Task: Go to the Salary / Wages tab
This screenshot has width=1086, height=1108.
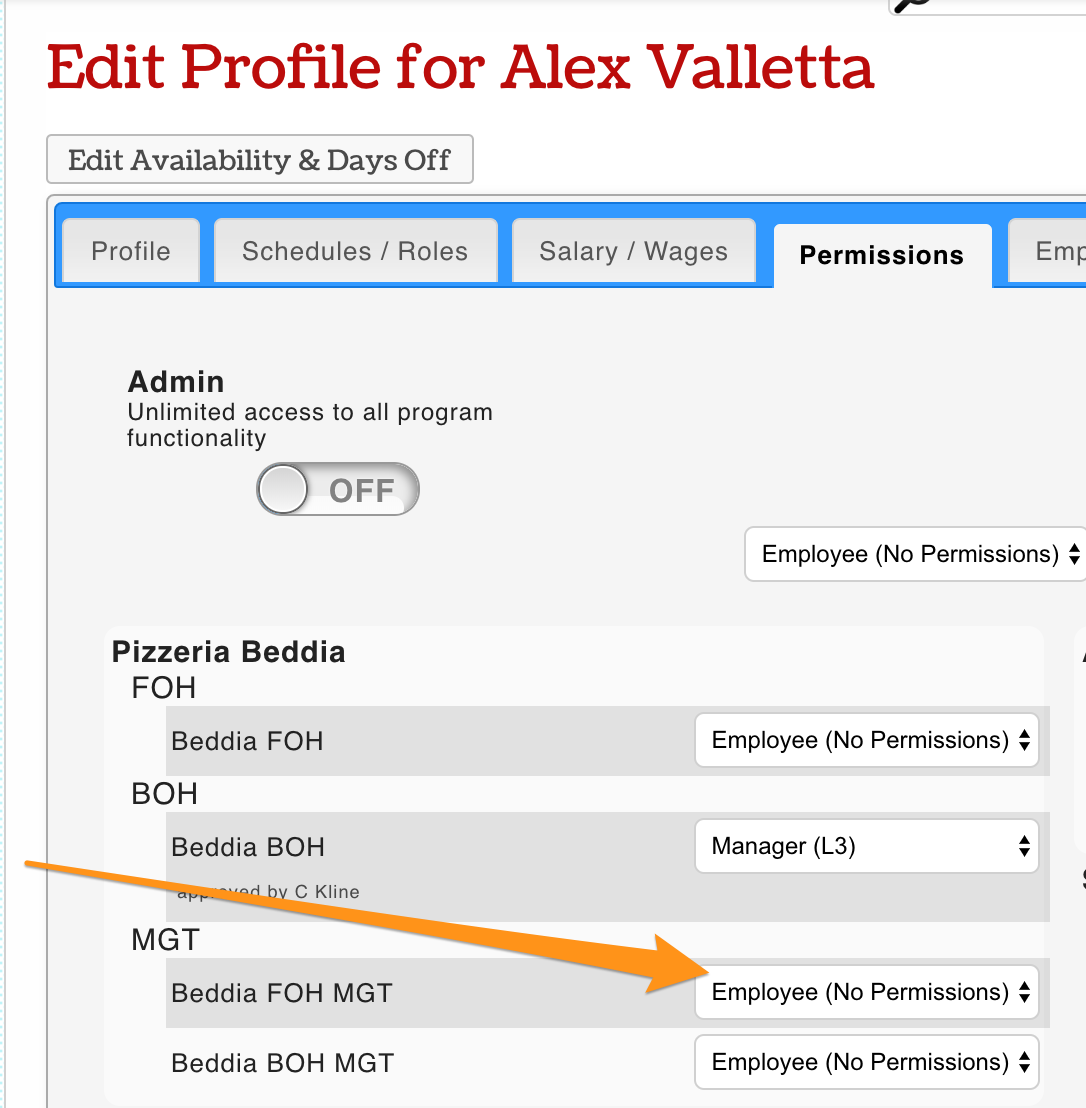Action: point(633,251)
